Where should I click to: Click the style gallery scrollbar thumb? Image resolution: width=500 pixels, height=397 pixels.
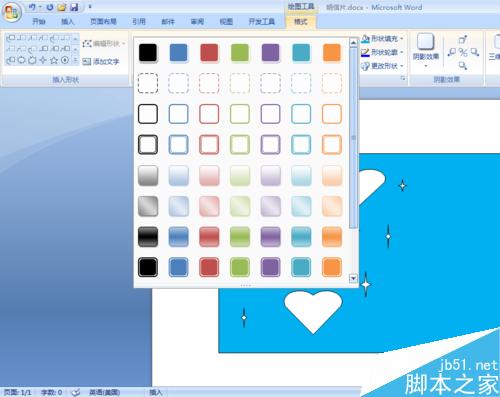point(353,138)
